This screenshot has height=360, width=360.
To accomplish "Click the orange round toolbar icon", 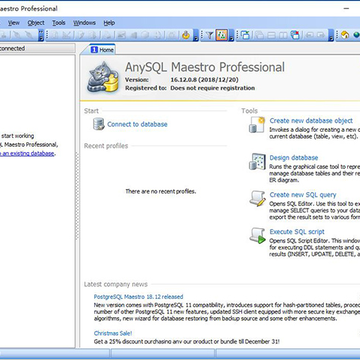I will pyautogui.click(x=186, y=35).
